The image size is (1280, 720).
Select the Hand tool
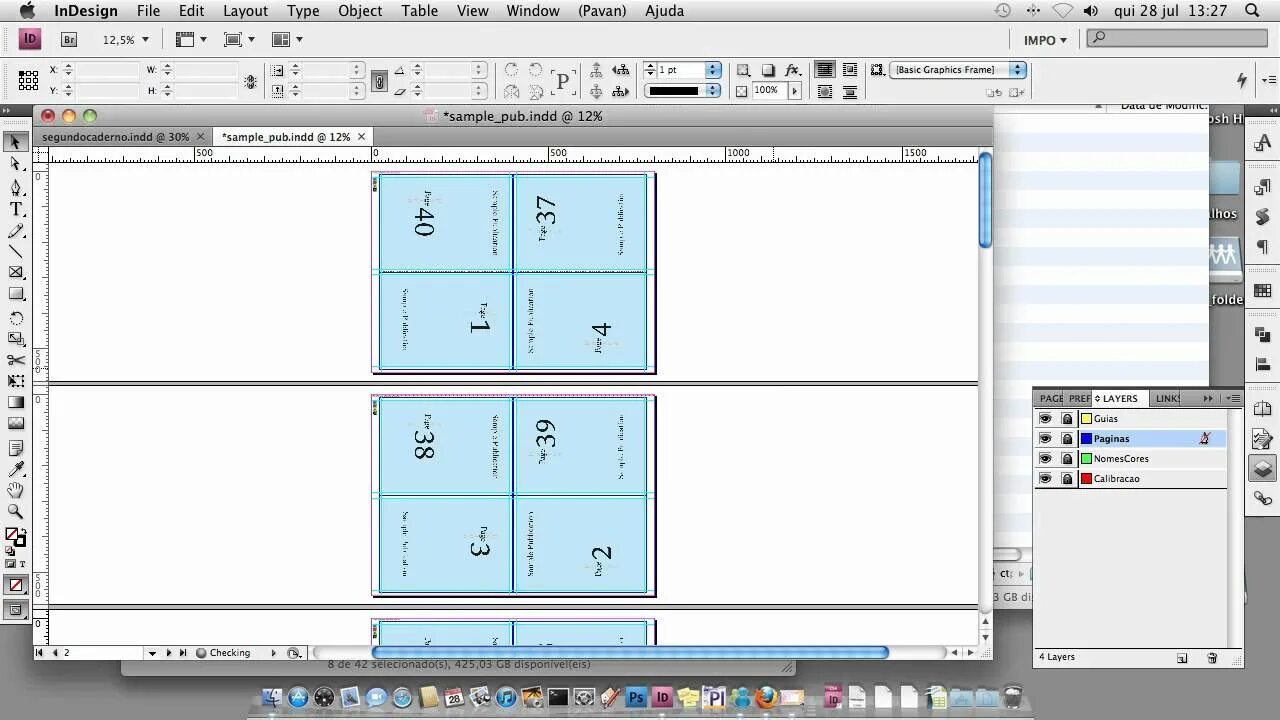click(x=16, y=490)
